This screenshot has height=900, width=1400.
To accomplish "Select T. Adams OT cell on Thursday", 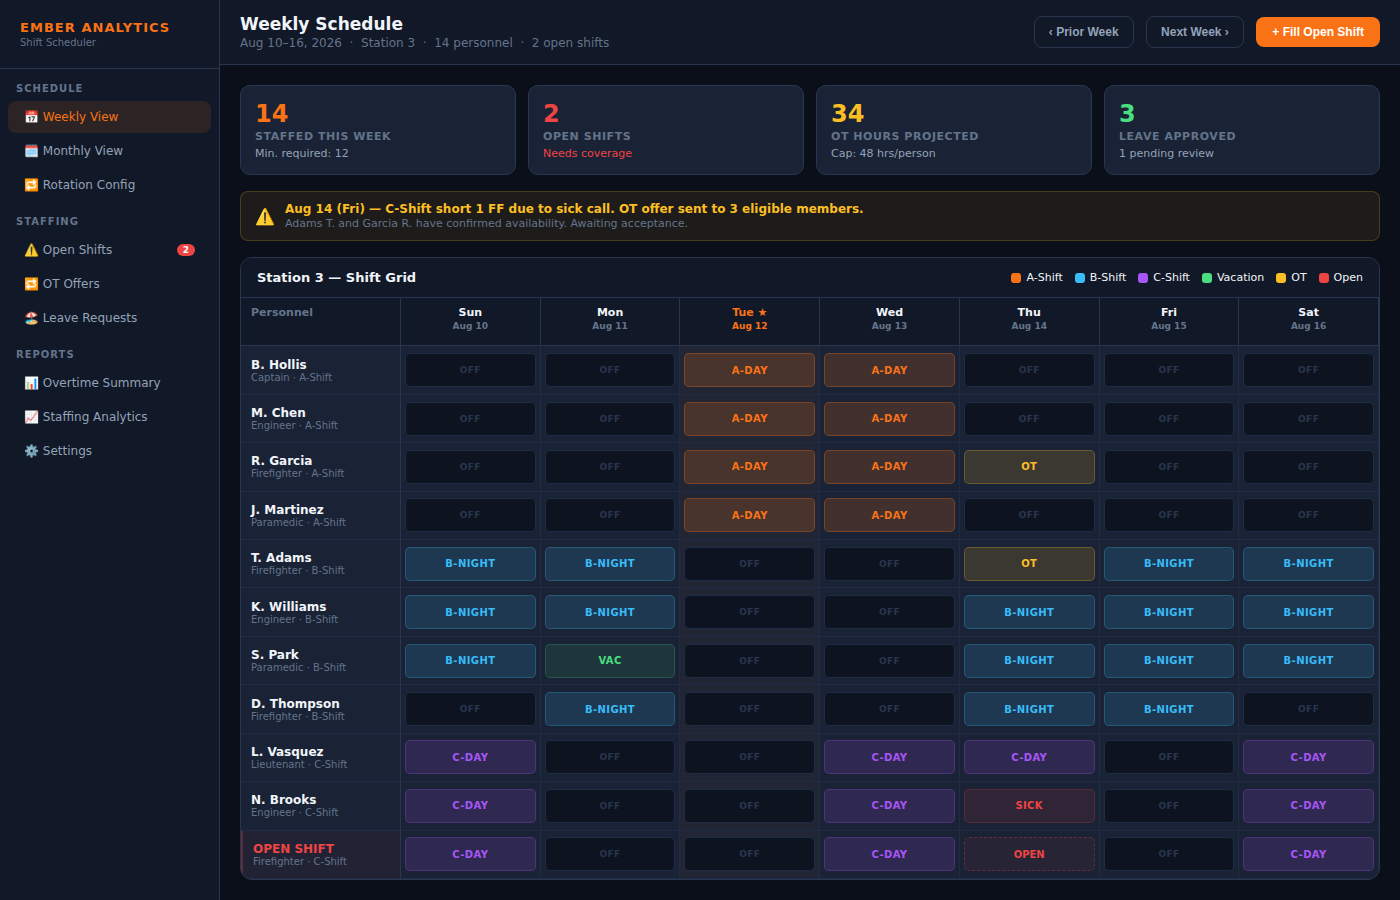I will point(1029,564).
